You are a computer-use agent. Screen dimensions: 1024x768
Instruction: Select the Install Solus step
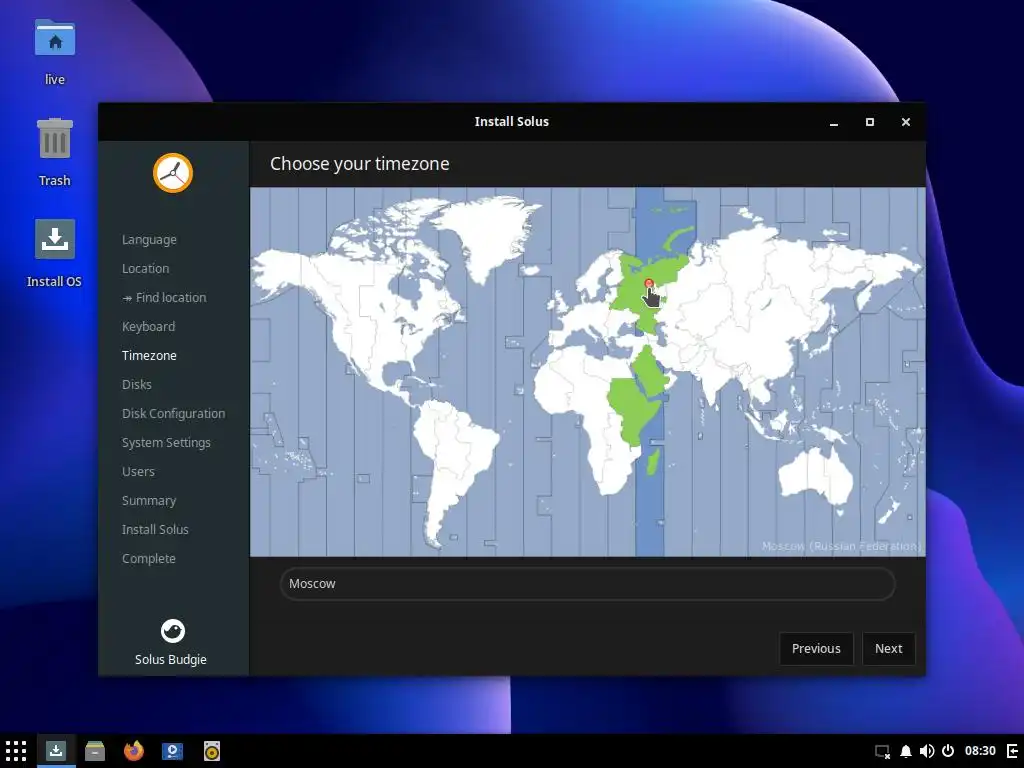coord(155,530)
